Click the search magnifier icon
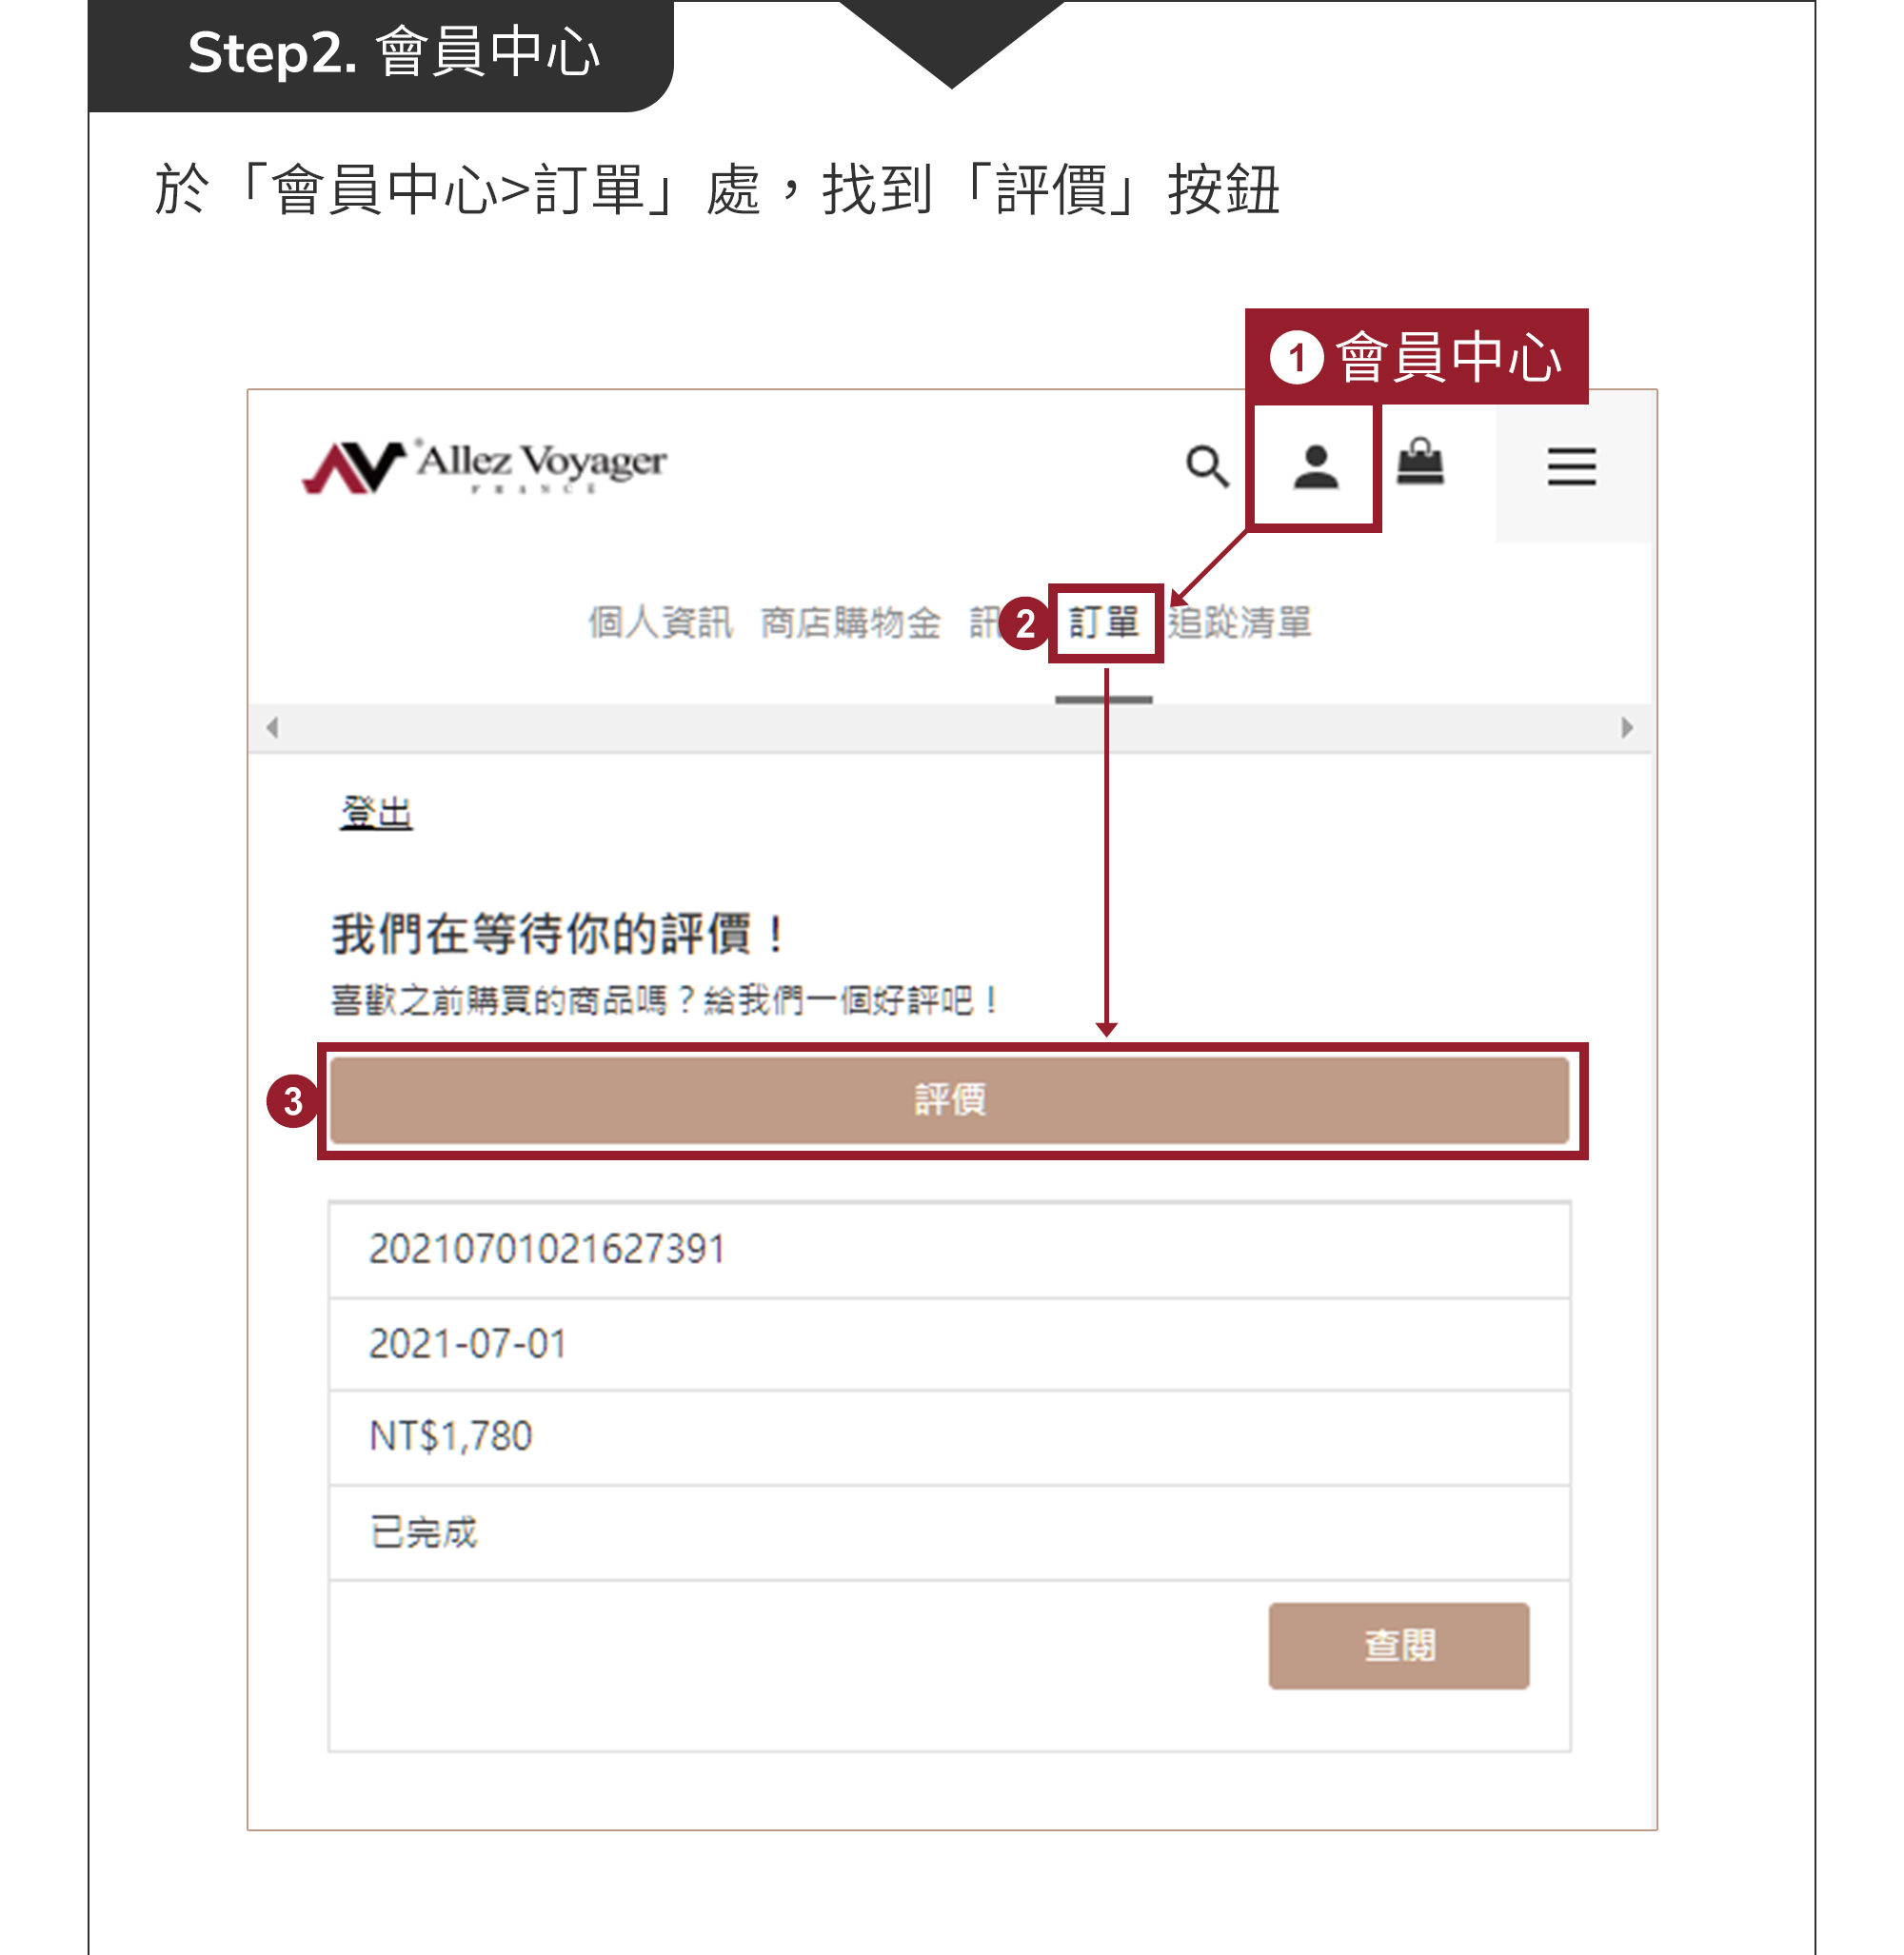 click(1207, 466)
